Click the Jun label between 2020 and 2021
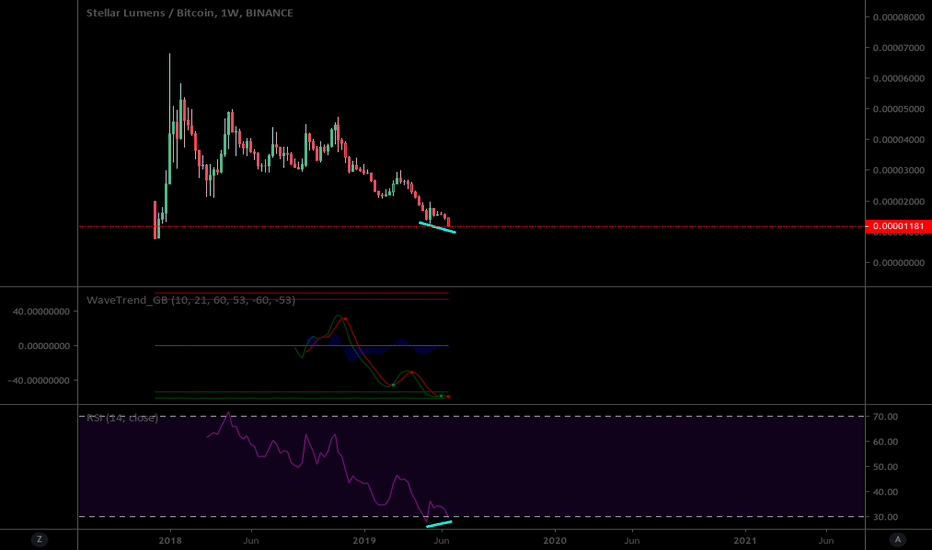Viewport: 932px width, 550px height. (x=631, y=540)
